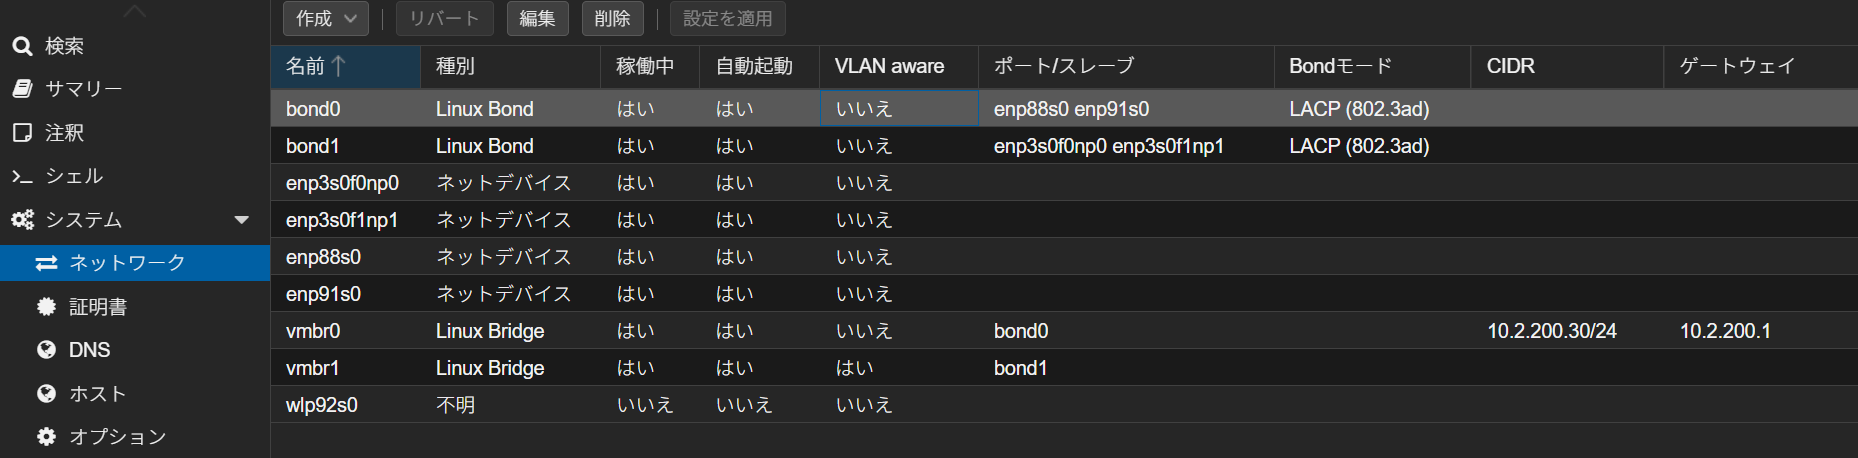
Task: Select the bond0 row name
Action: click(x=313, y=109)
